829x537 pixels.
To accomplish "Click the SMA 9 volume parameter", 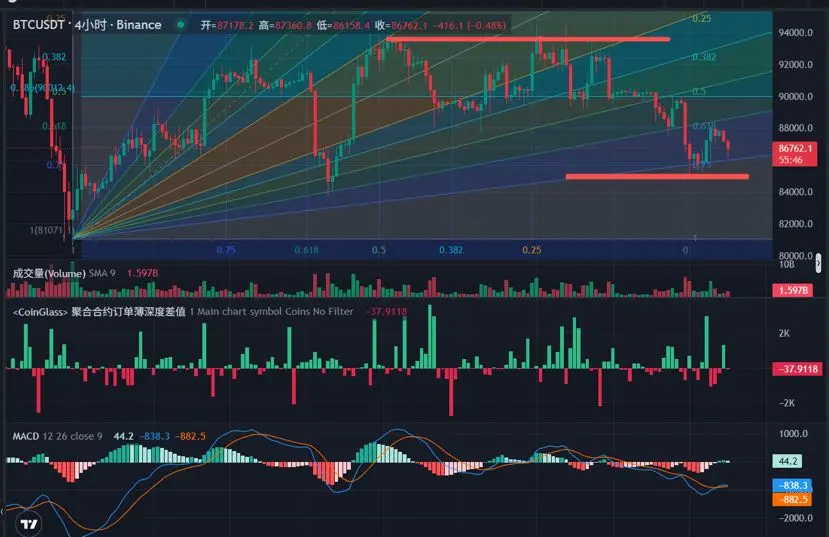I will pos(102,273).
